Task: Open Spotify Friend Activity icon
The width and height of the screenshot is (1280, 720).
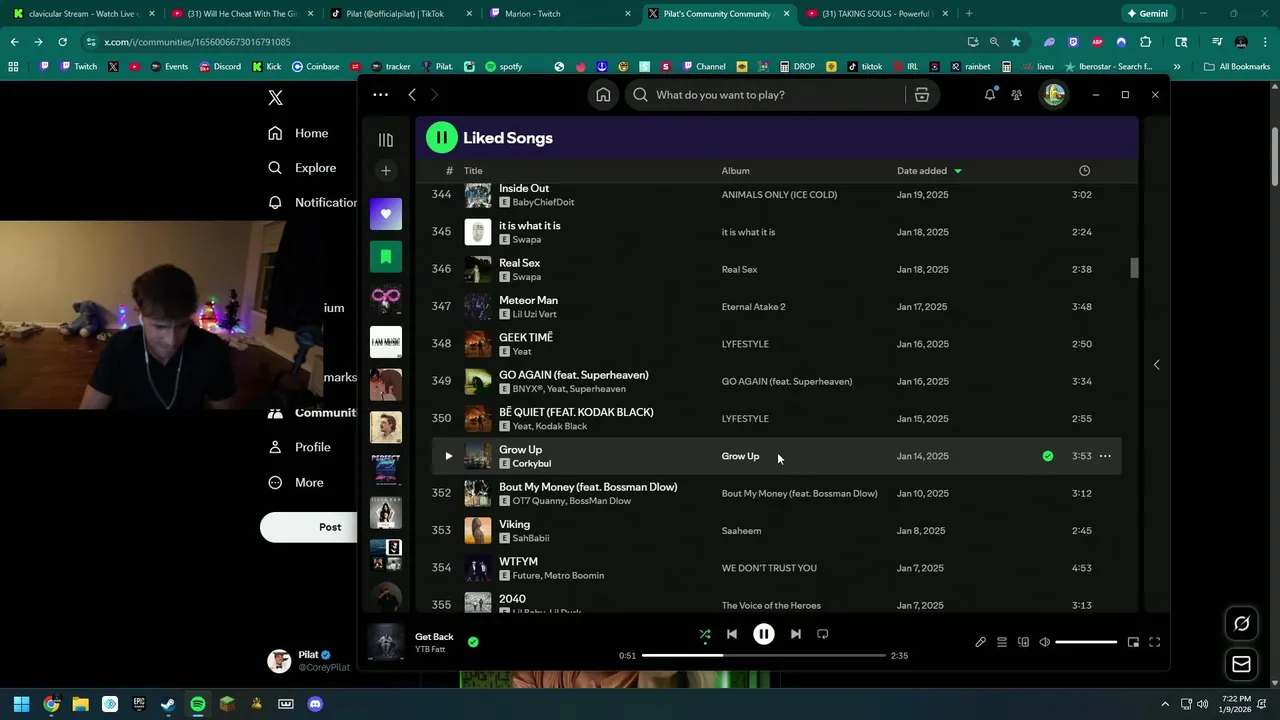Action: coord(1017,94)
